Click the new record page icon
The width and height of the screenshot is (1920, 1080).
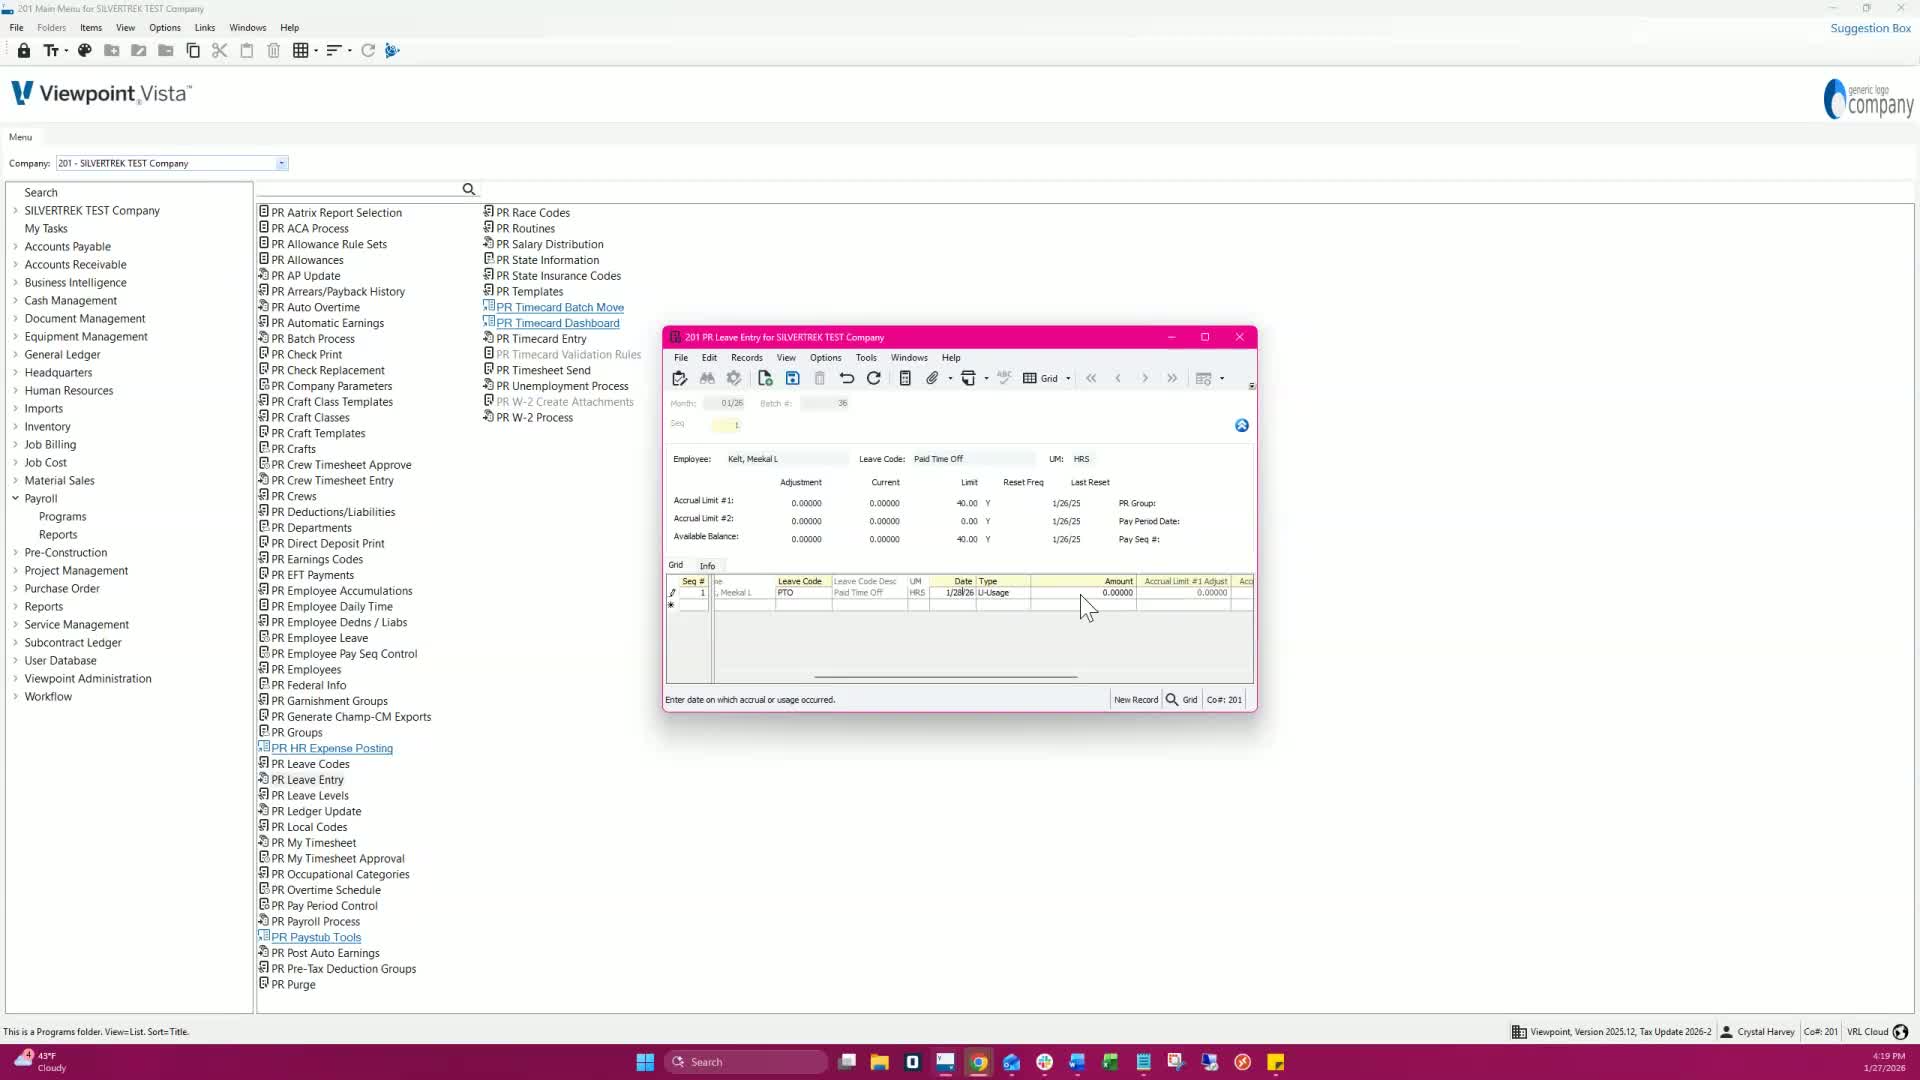click(x=765, y=378)
